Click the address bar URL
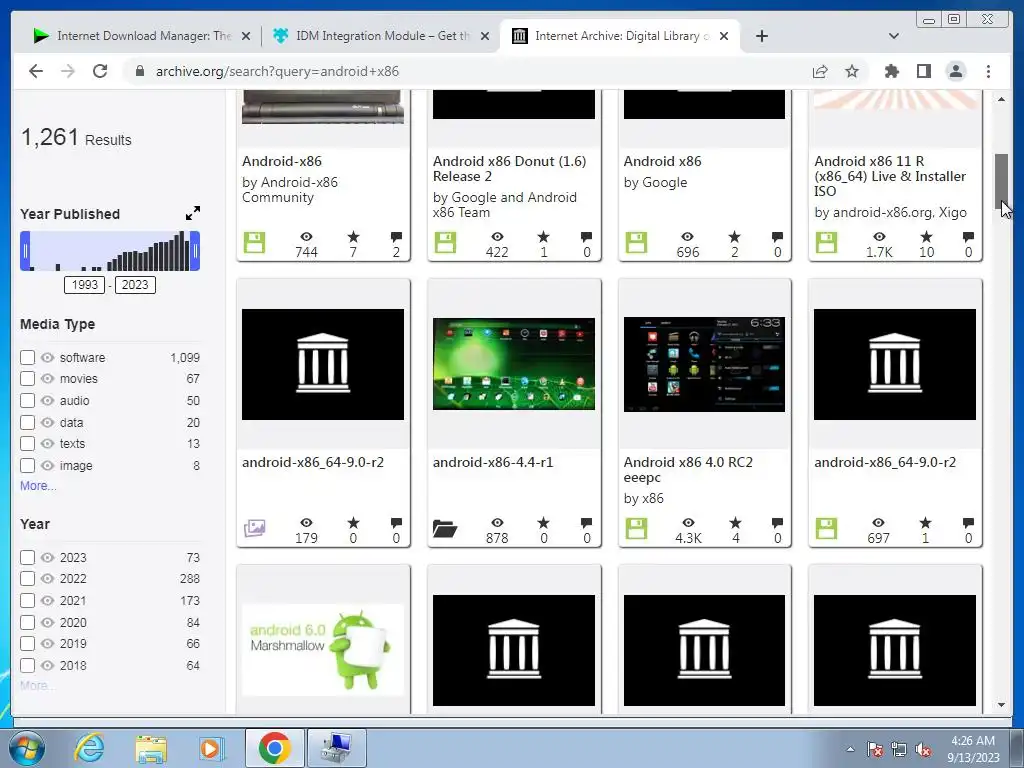This screenshot has height=768, width=1024. point(277,71)
